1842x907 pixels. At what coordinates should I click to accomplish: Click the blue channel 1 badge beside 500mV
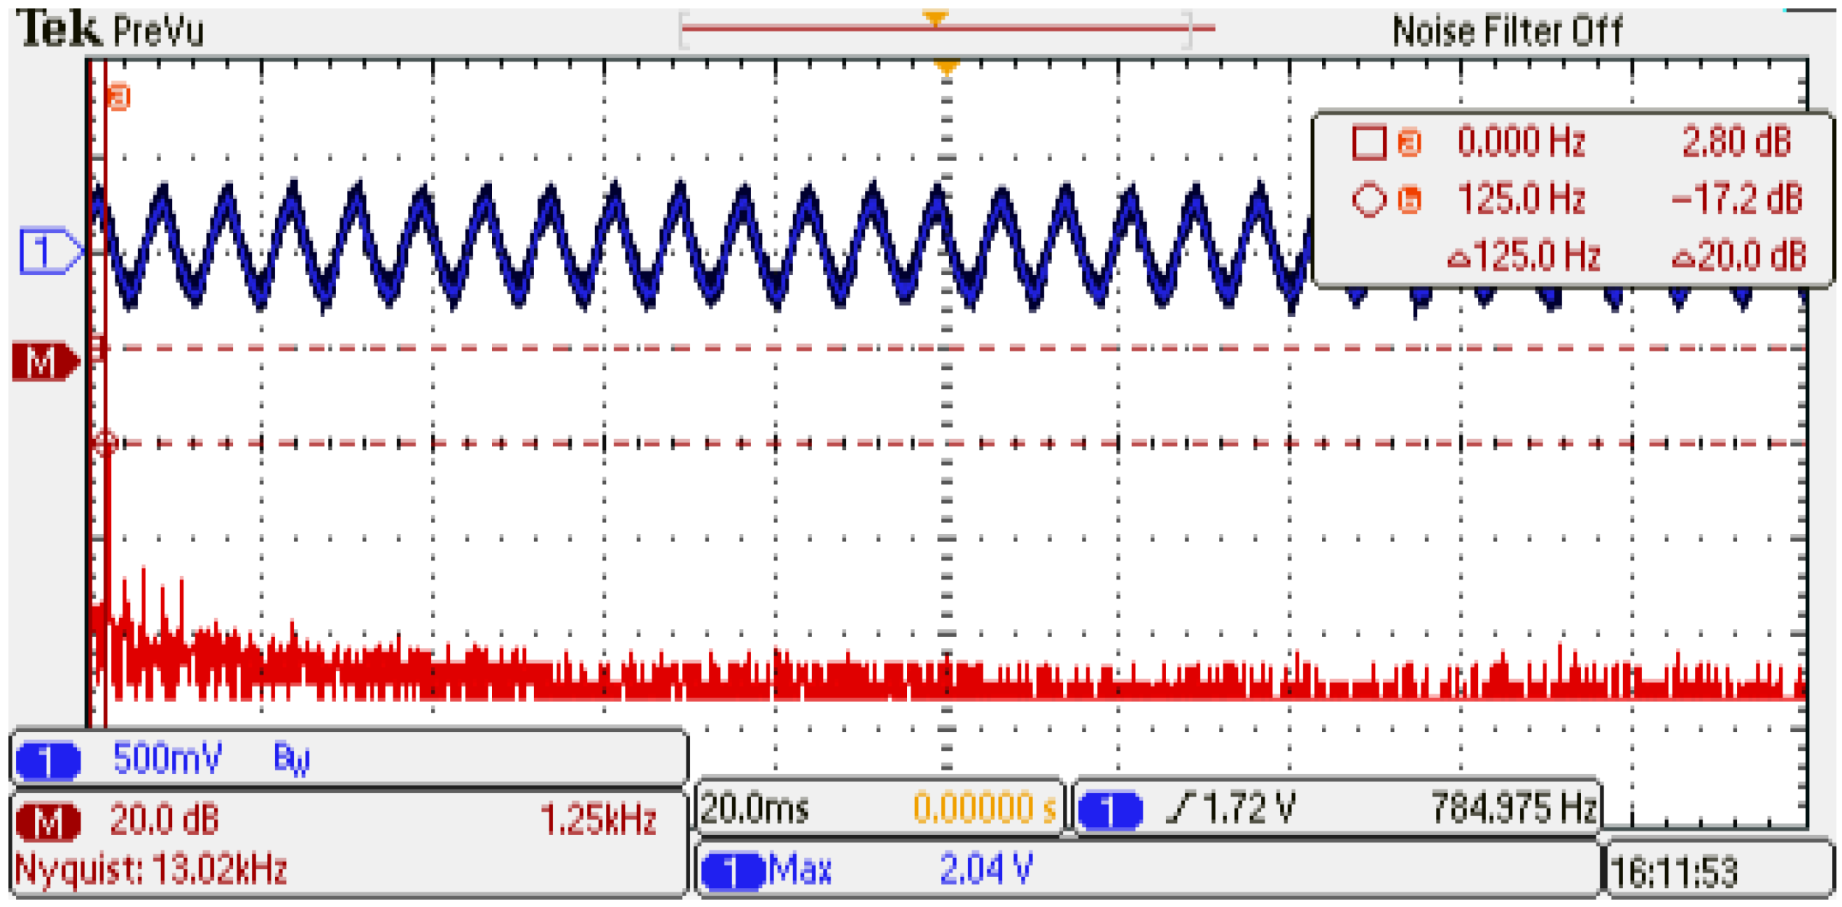[x=48, y=761]
